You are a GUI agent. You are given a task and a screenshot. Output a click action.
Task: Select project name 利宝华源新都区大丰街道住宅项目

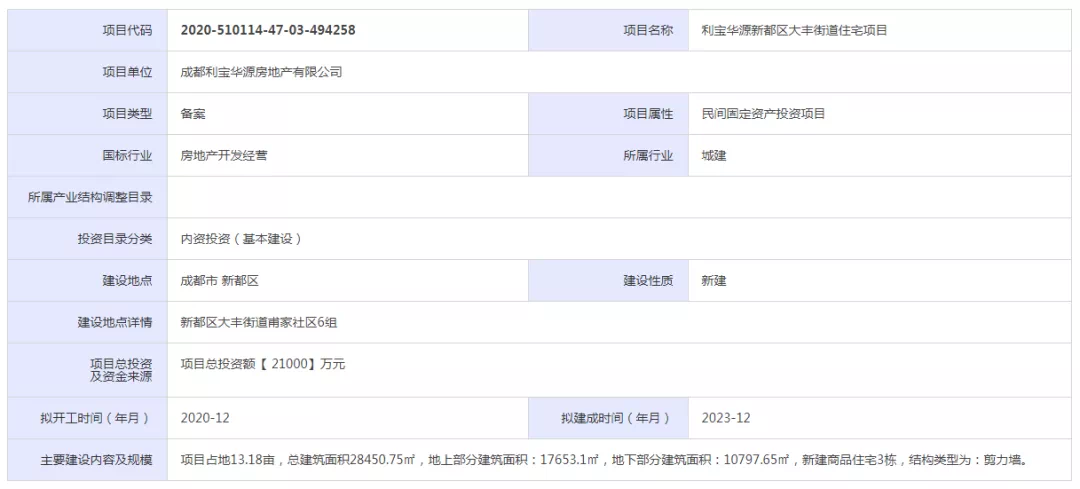[x=794, y=30]
